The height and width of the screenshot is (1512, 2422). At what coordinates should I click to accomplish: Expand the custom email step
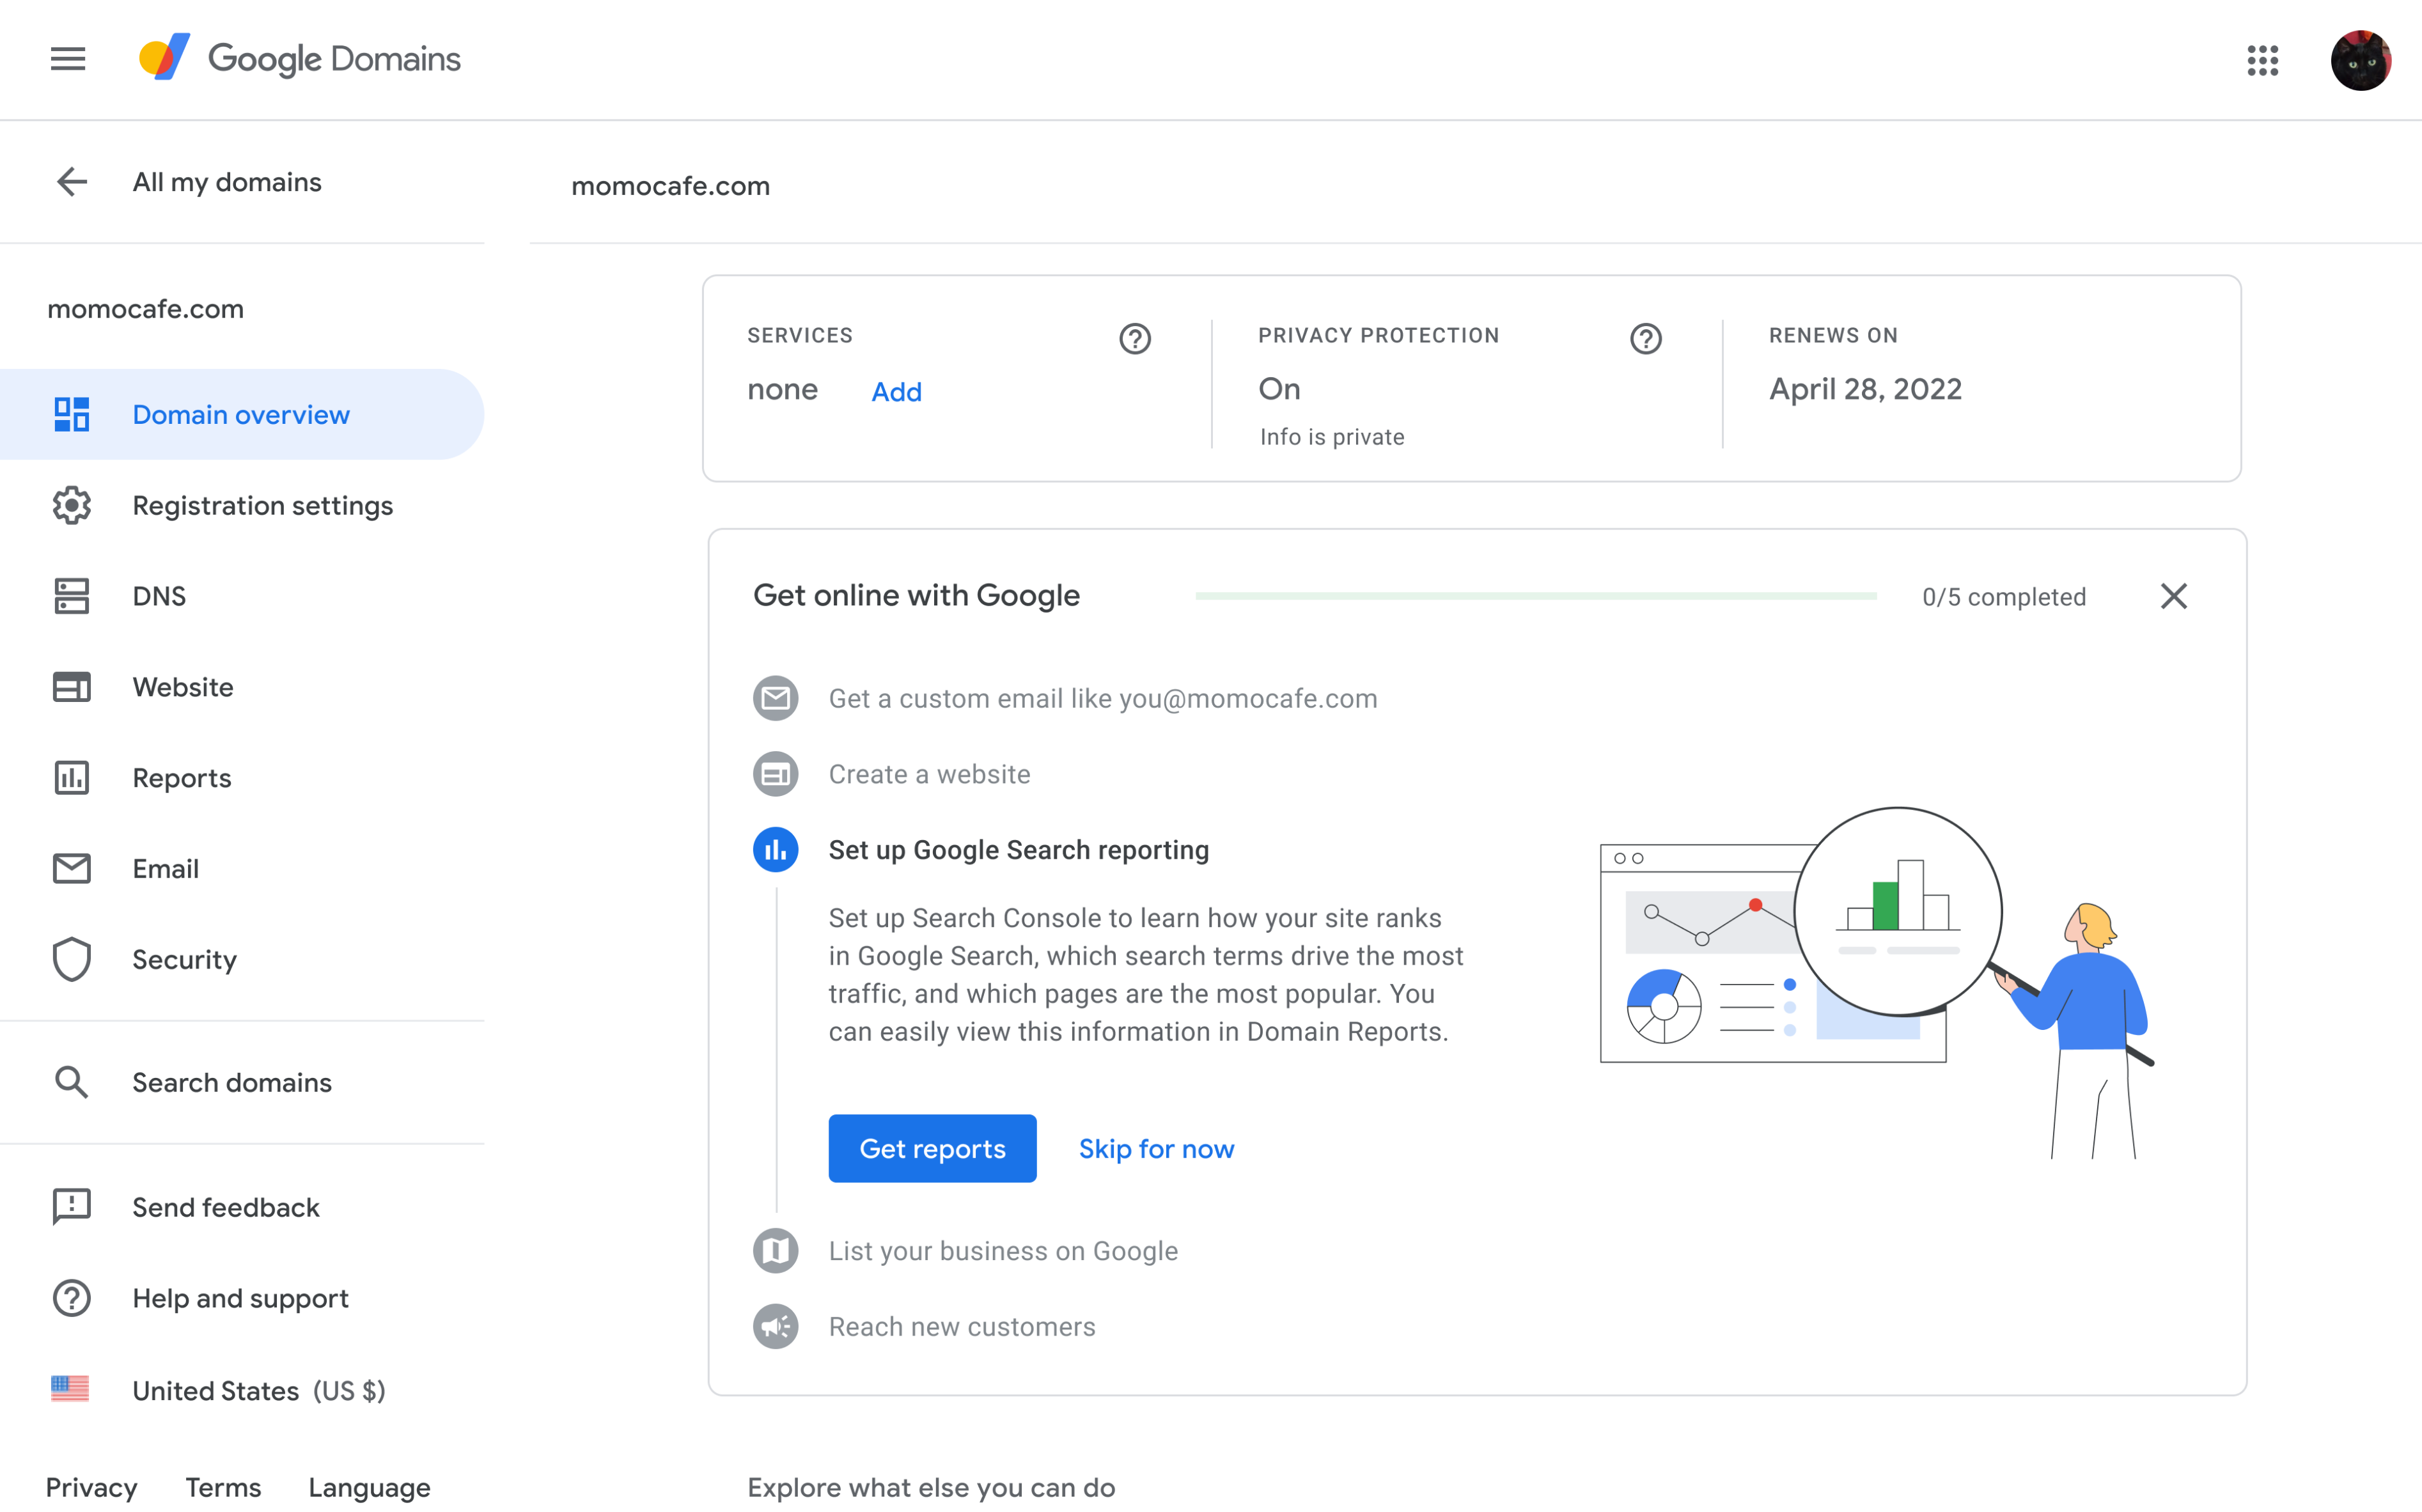[x=1103, y=698]
